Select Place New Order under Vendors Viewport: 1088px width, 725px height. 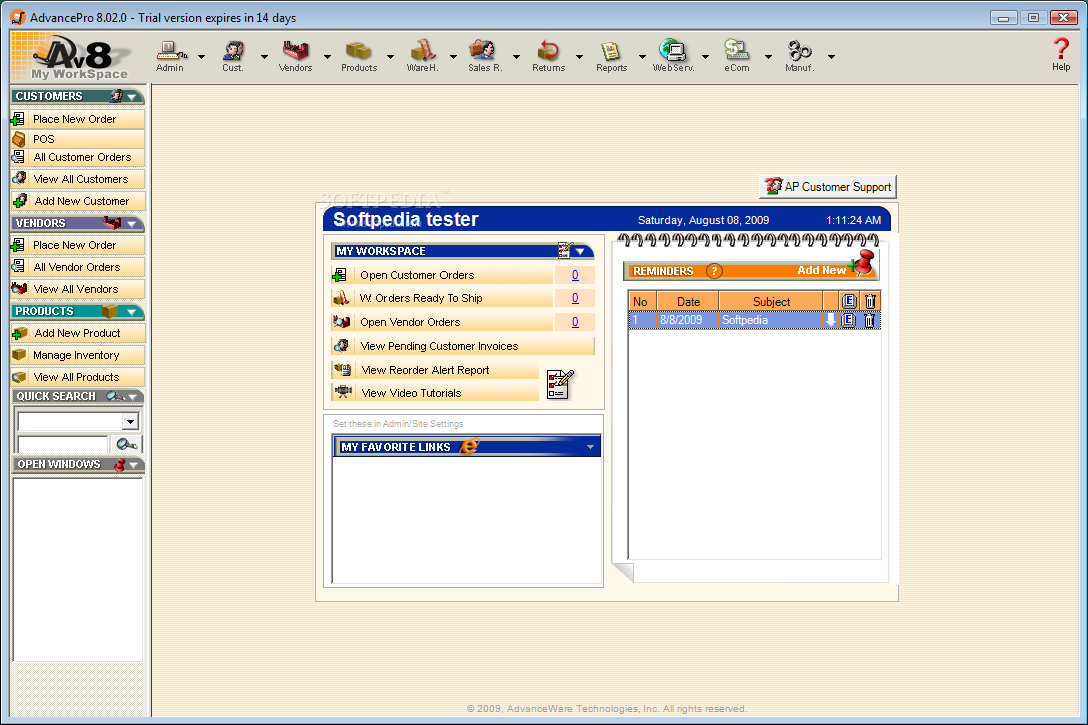click(78, 246)
